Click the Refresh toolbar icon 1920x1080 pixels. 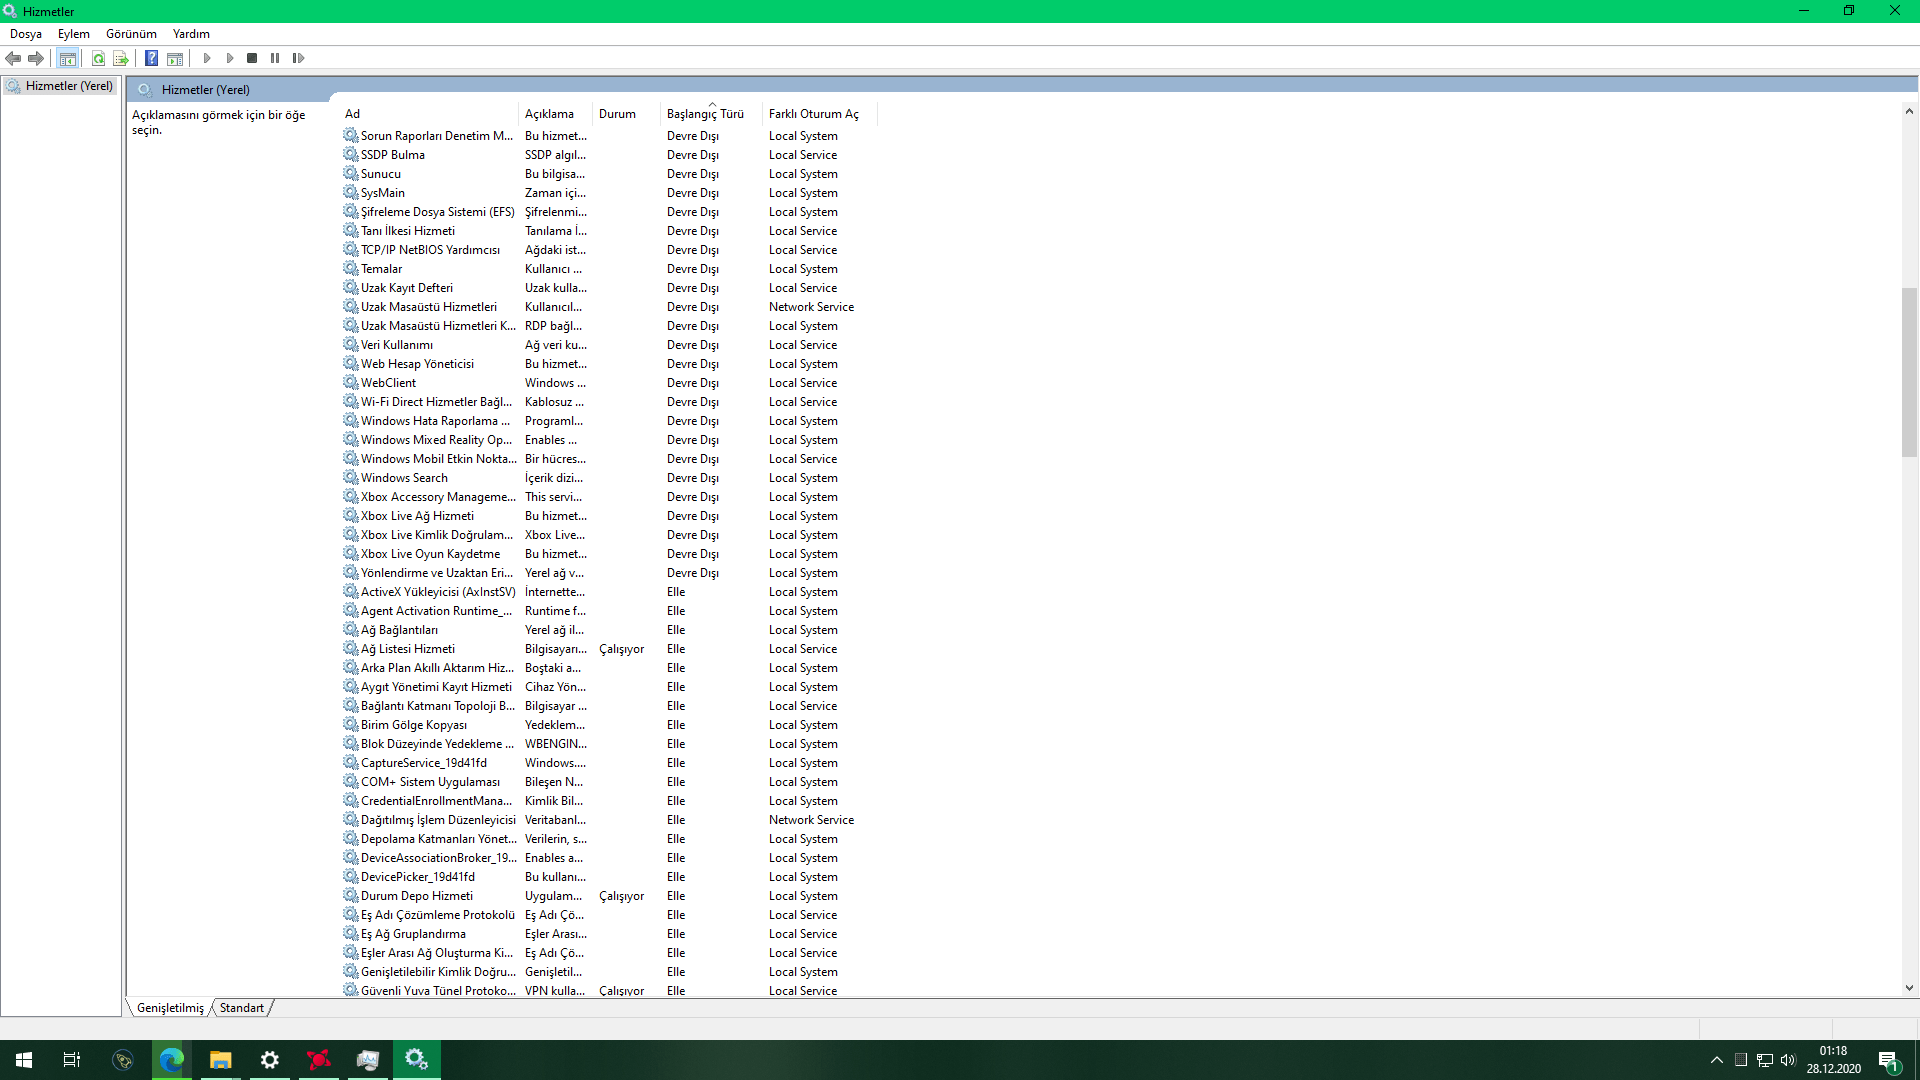(x=98, y=59)
